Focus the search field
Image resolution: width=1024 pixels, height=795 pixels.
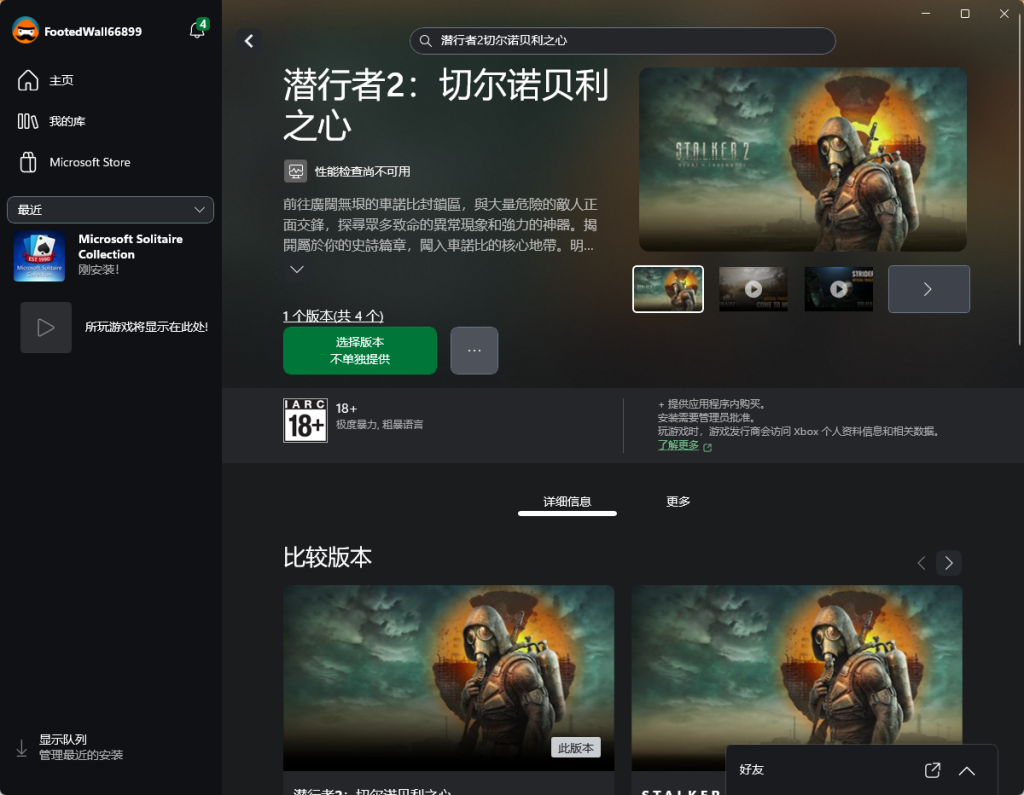click(622, 41)
